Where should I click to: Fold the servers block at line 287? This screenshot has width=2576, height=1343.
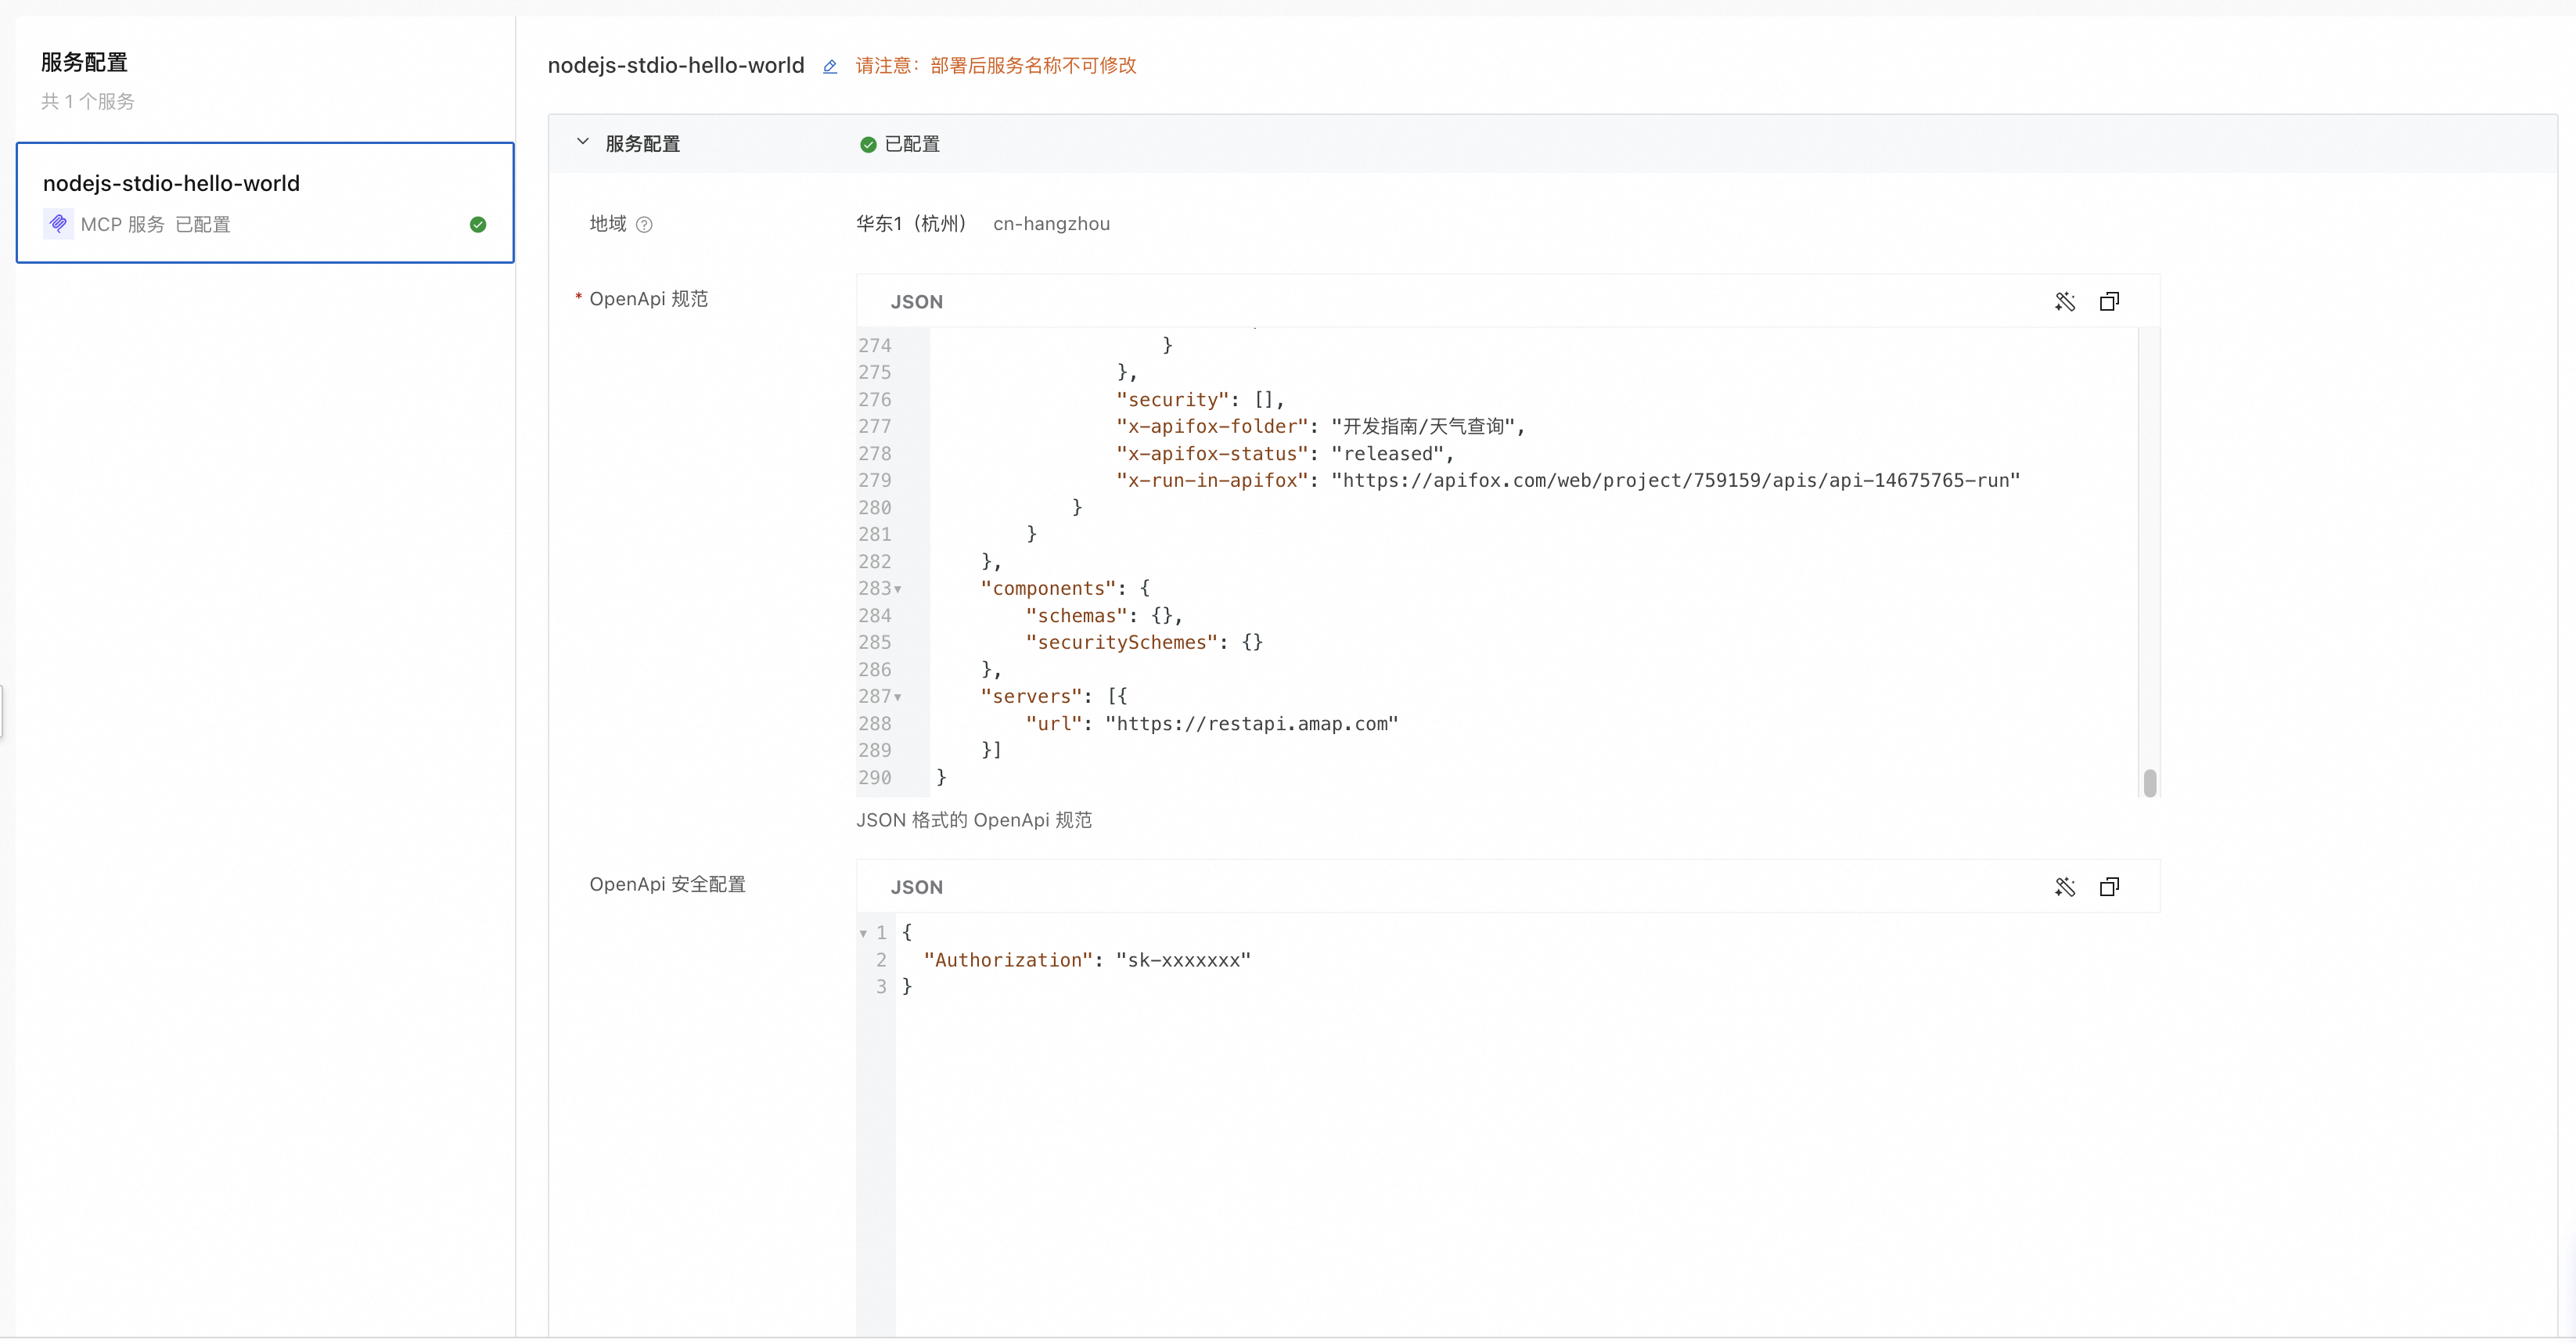[898, 698]
